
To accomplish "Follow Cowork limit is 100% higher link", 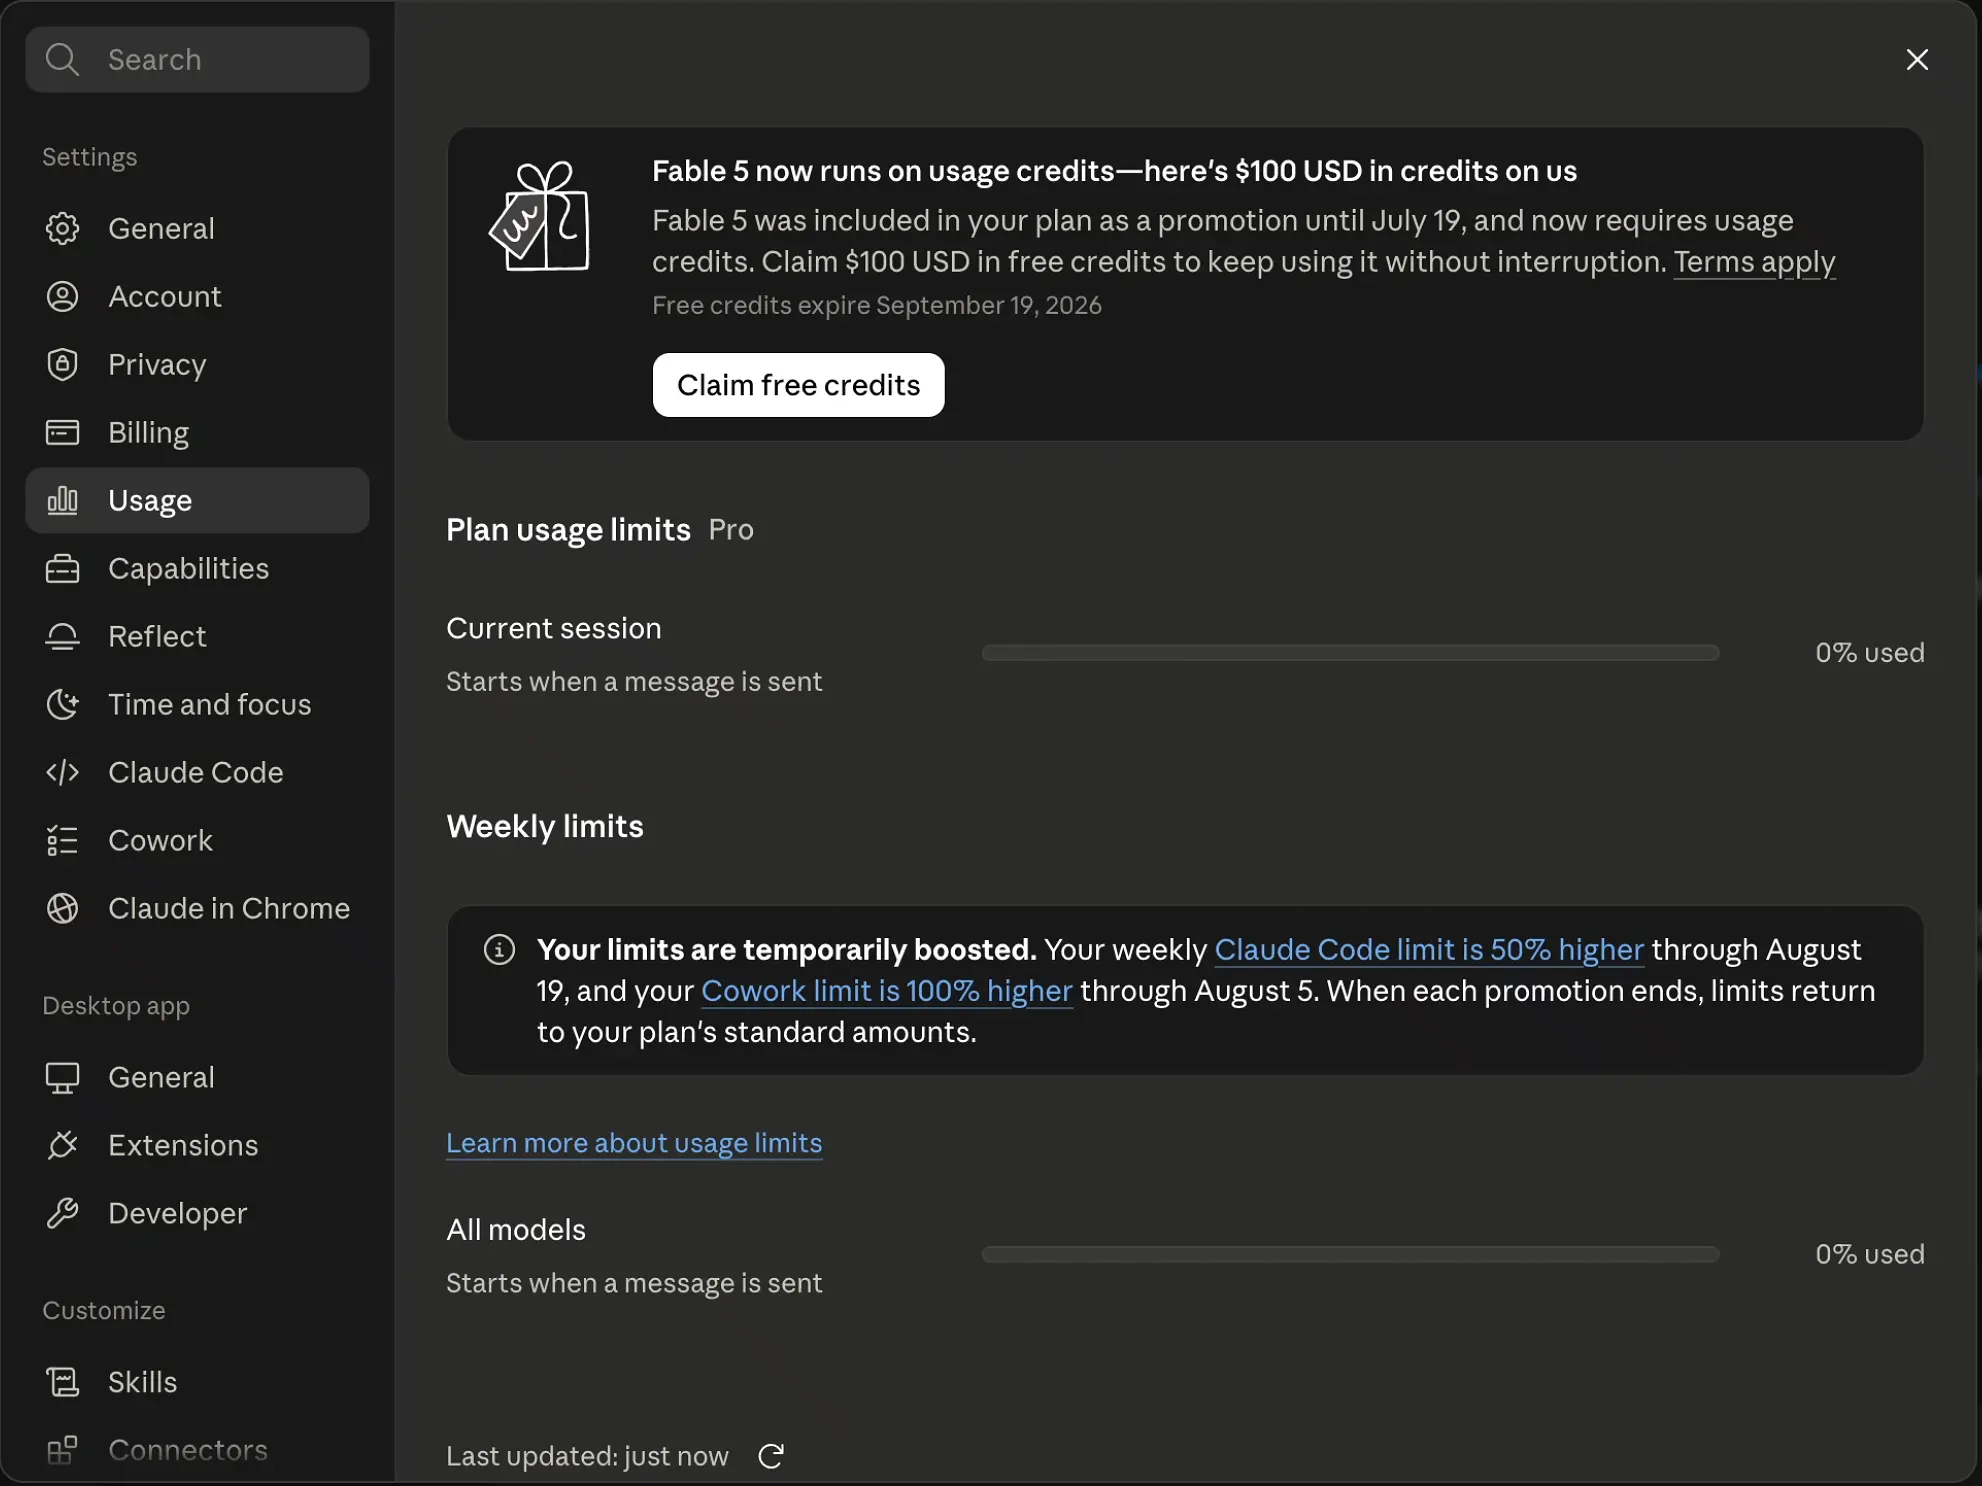I will click(x=887, y=990).
